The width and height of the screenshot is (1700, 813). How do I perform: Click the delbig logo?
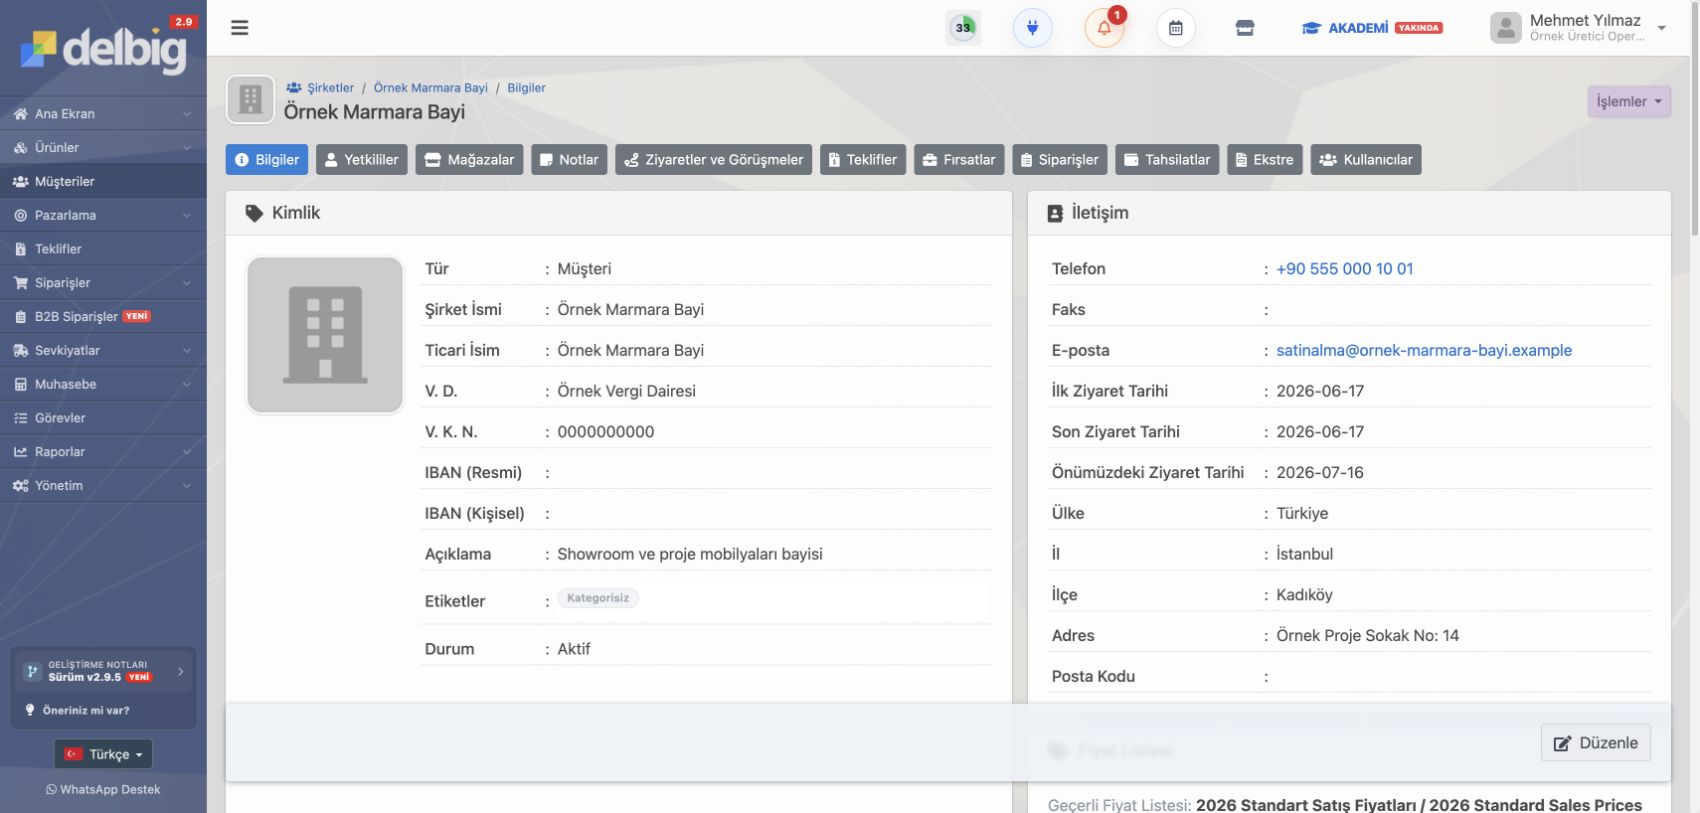[103, 48]
